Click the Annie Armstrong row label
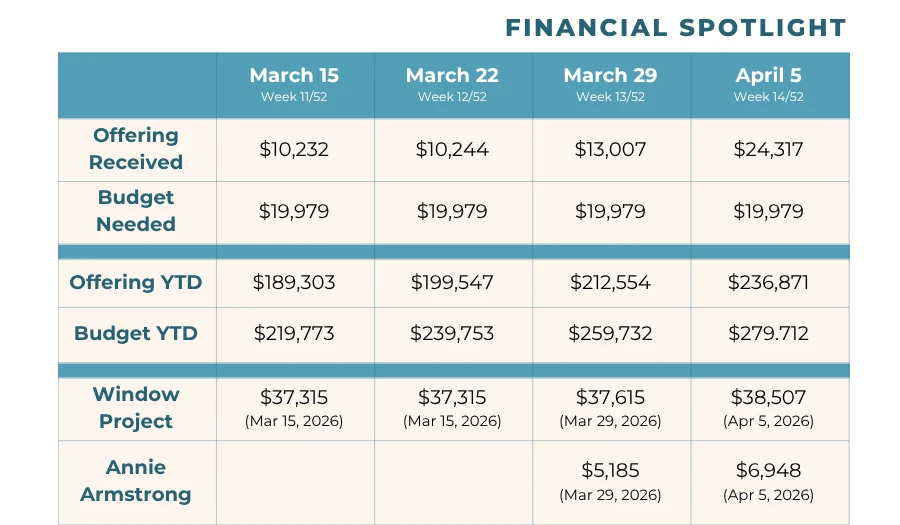Screen dimensions: 900x525 pos(136,480)
